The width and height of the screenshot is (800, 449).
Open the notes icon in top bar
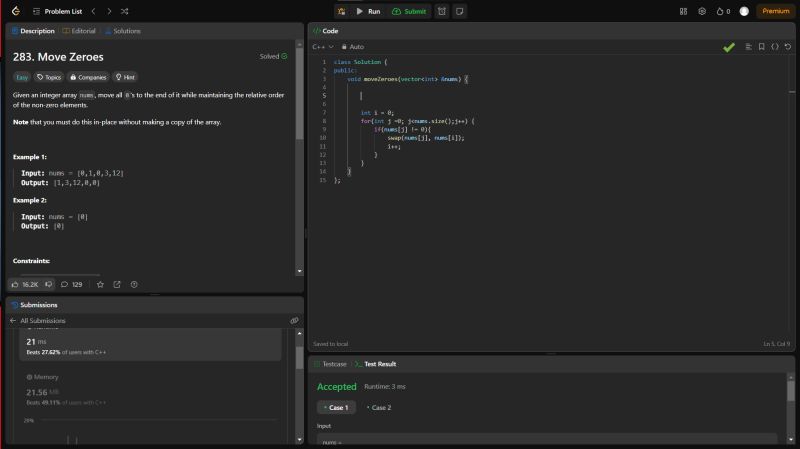coord(459,11)
